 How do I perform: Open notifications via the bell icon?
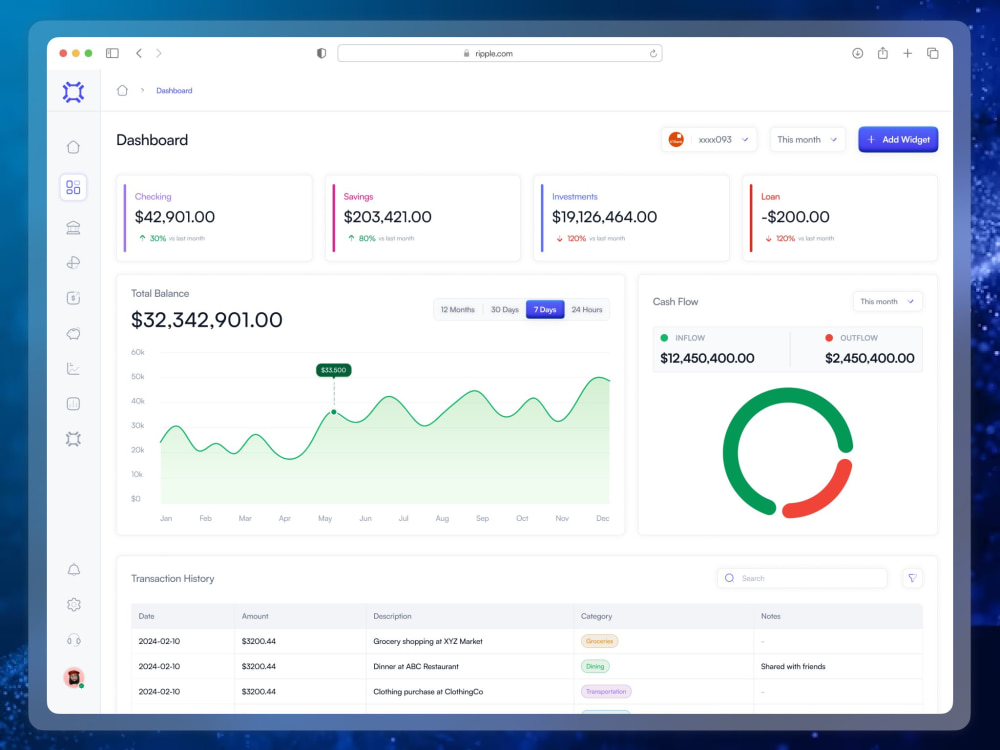(x=73, y=568)
